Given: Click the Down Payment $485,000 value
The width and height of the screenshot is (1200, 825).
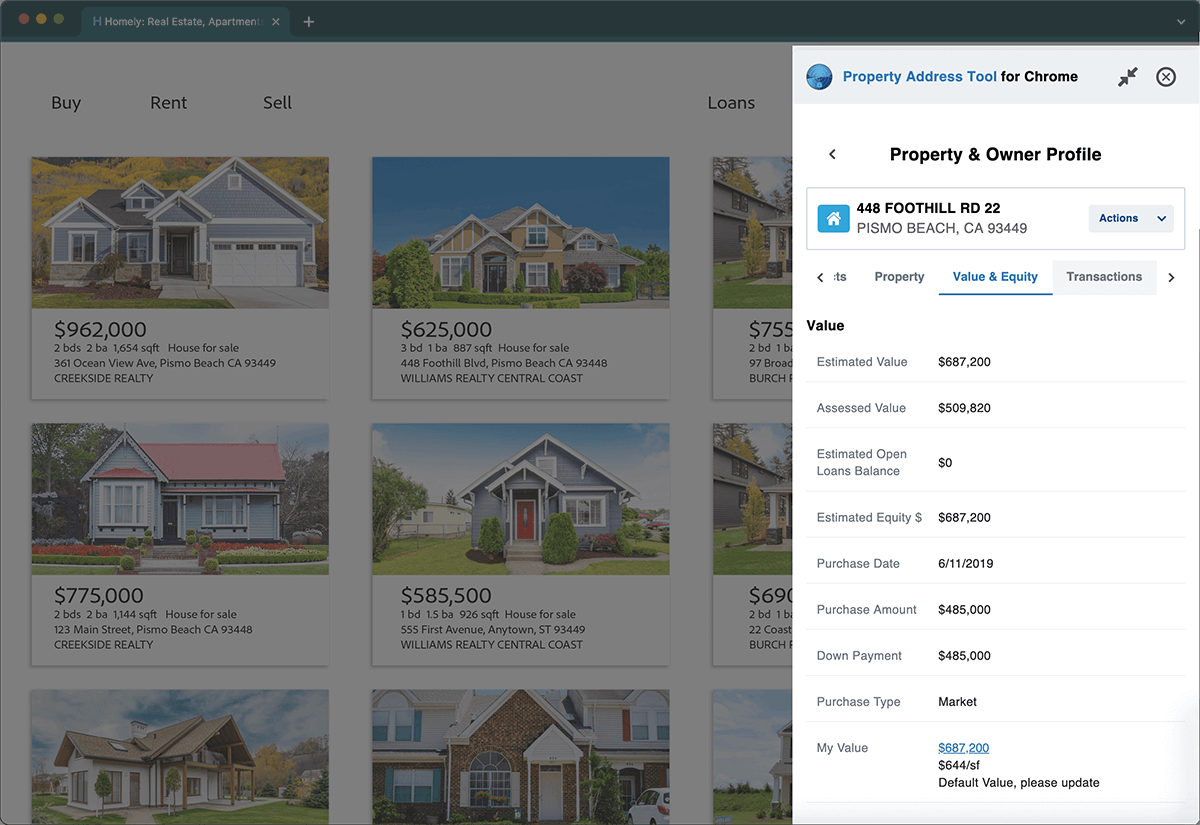Looking at the screenshot, I should click(x=964, y=656).
